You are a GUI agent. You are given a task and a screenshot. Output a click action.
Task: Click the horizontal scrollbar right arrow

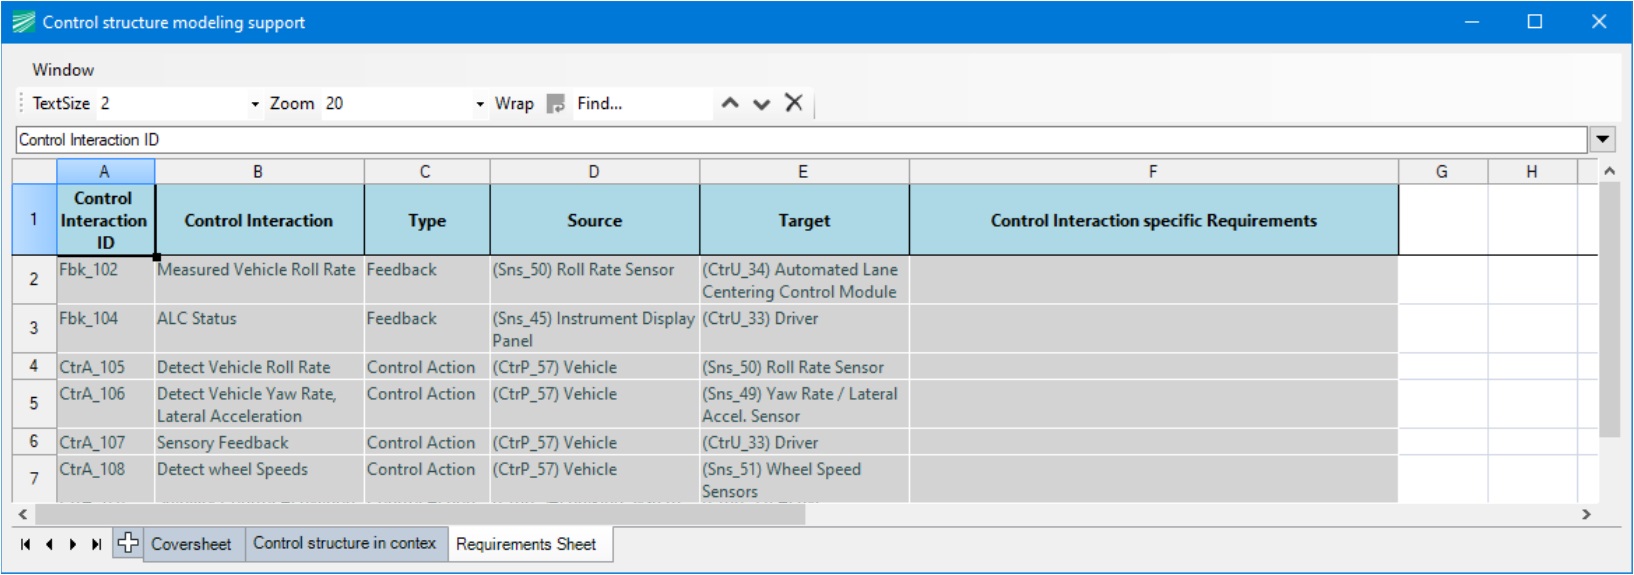coord(1586,514)
